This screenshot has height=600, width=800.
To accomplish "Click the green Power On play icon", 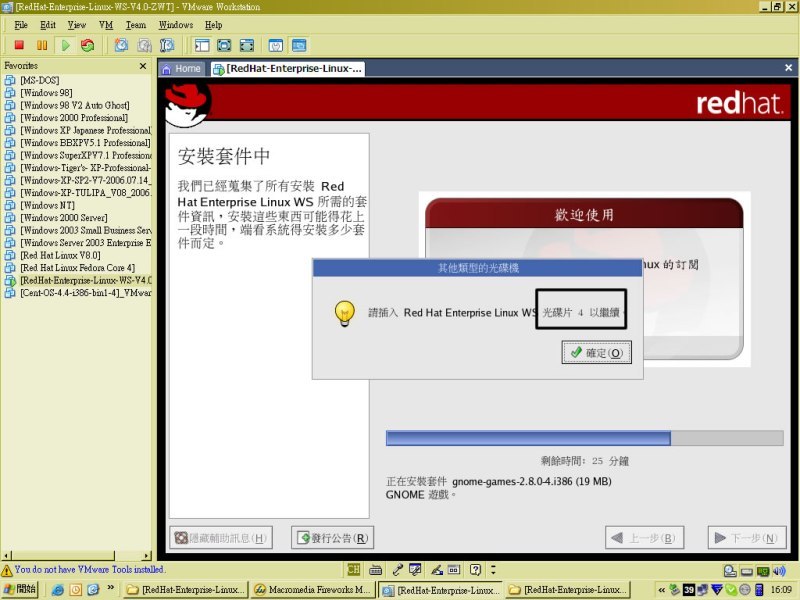I will point(65,45).
